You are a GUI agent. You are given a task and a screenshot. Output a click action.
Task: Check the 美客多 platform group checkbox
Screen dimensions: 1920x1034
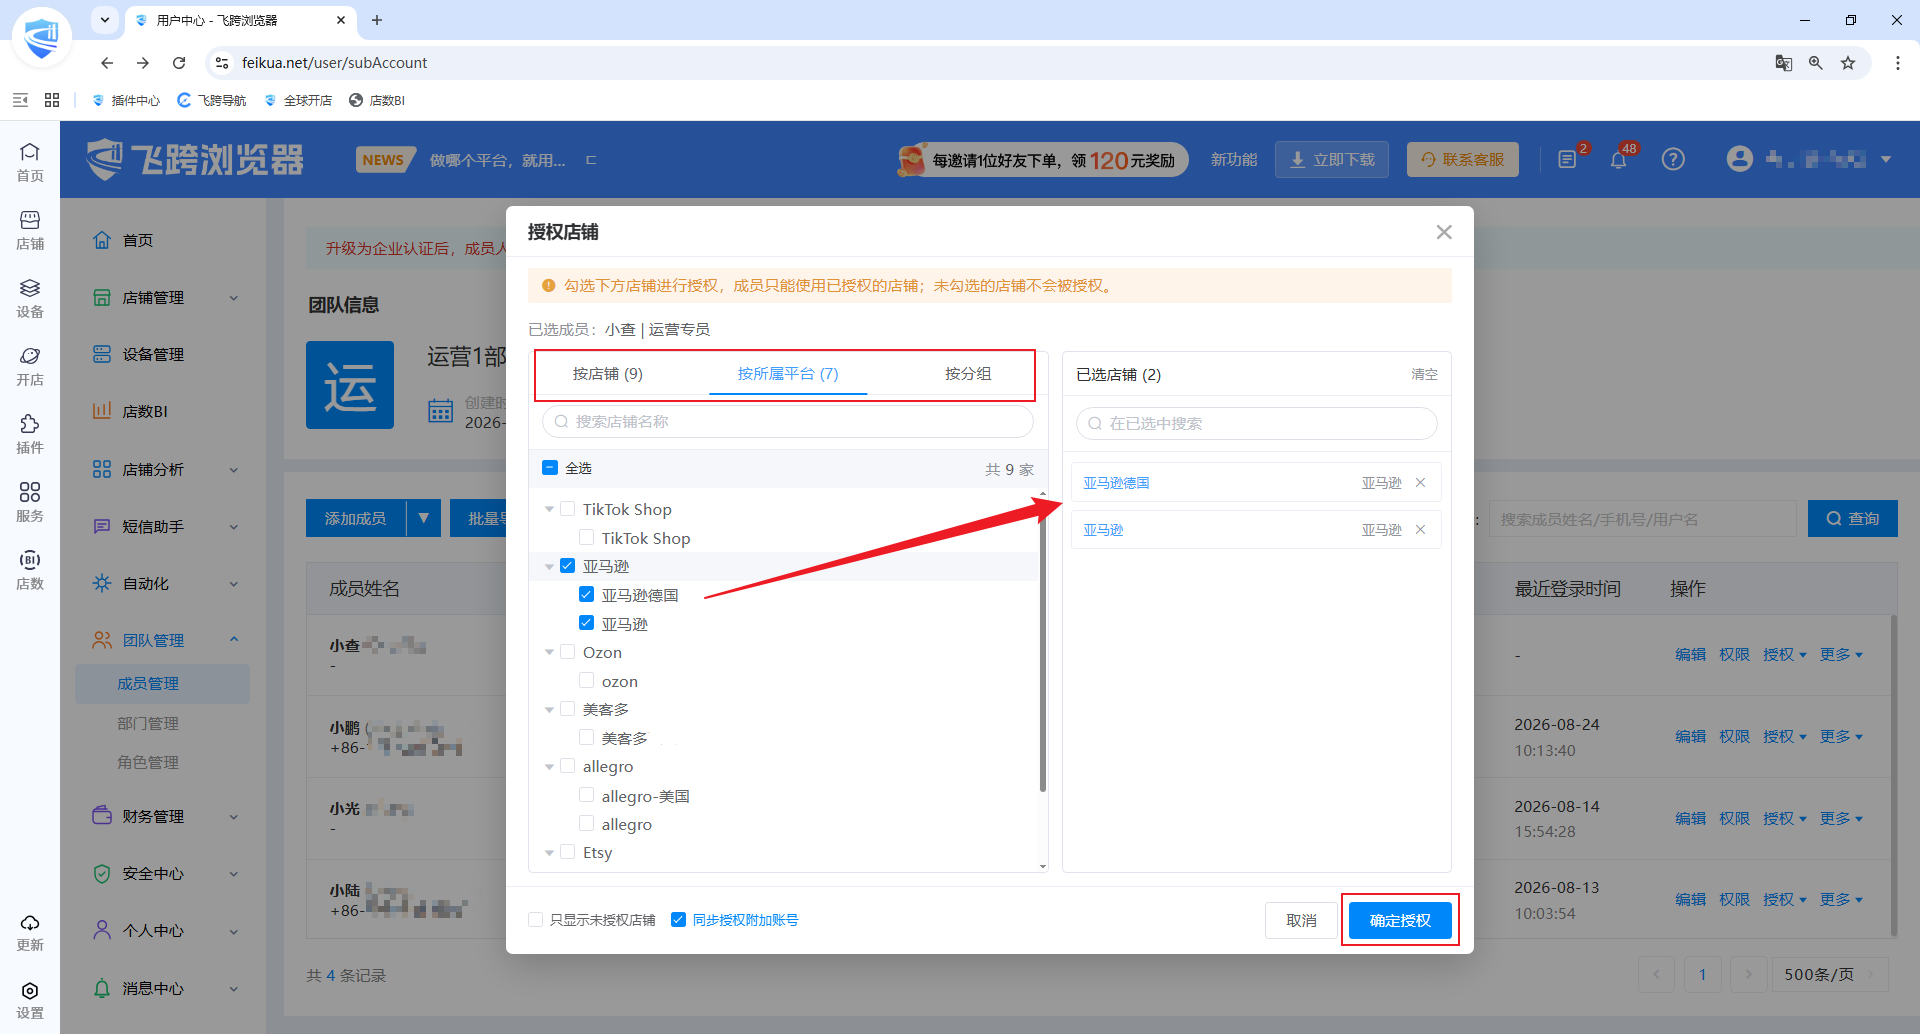click(567, 709)
